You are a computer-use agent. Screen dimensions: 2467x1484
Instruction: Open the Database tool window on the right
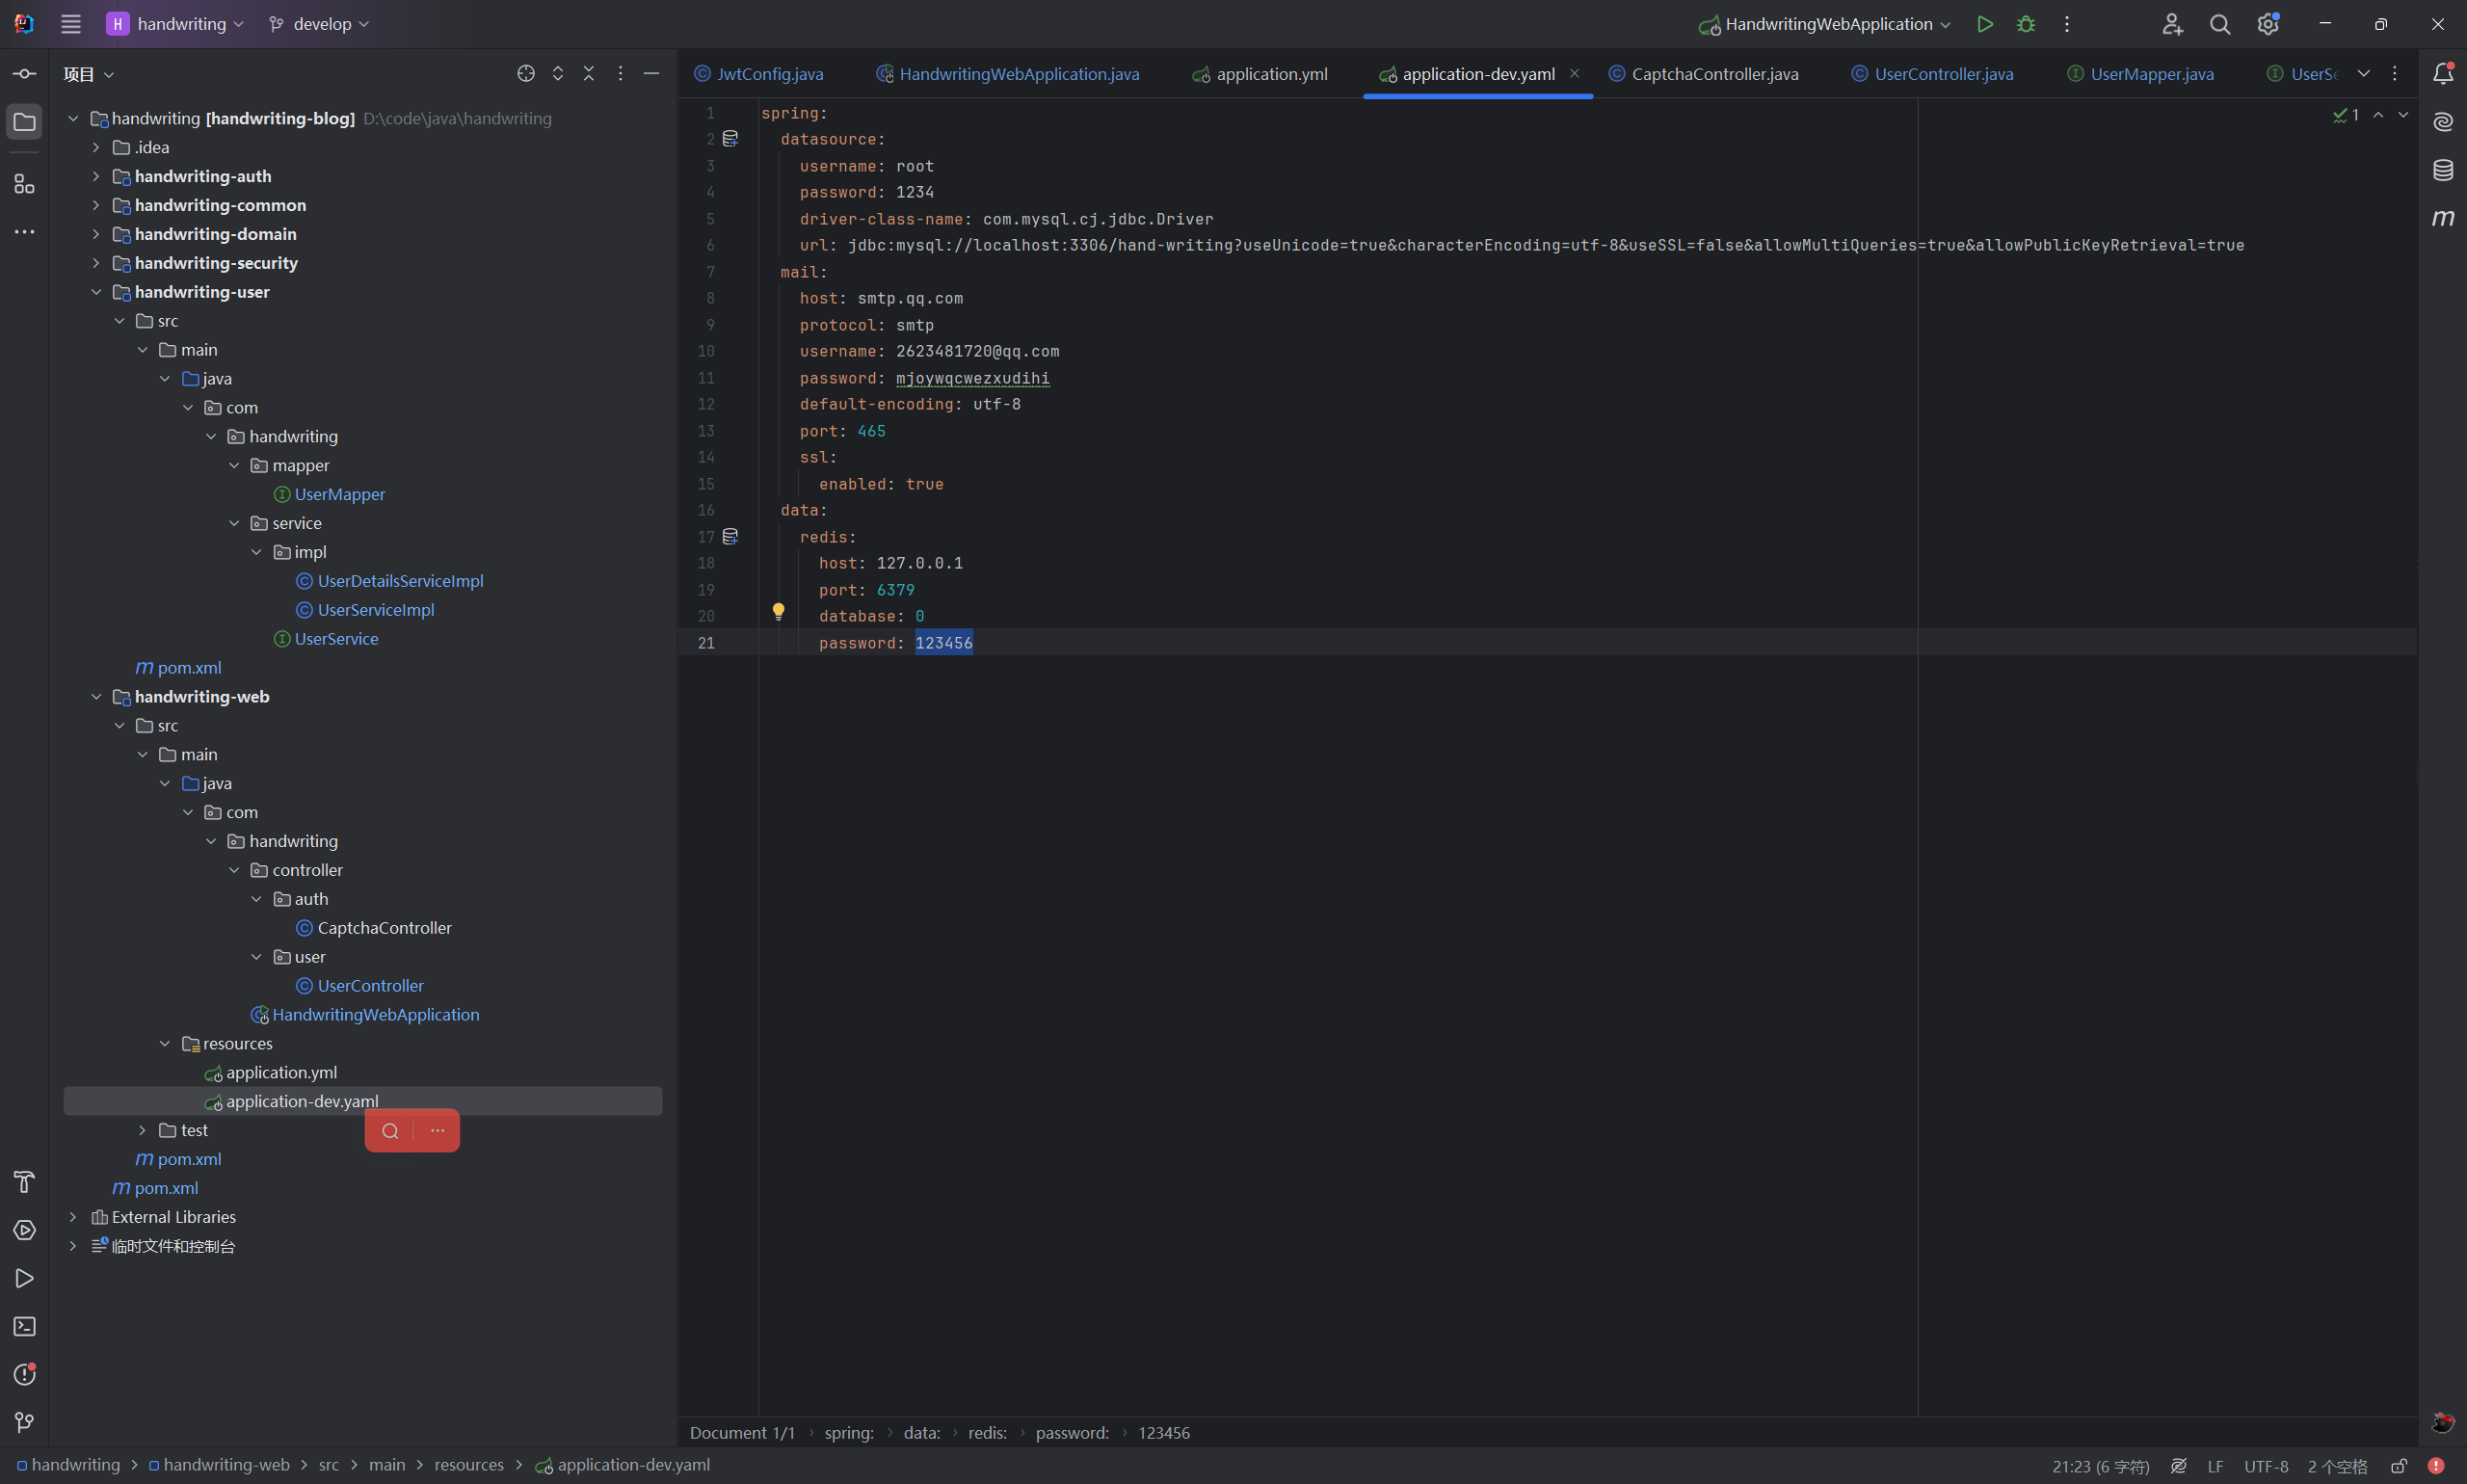pyautogui.click(x=2443, y=170)
